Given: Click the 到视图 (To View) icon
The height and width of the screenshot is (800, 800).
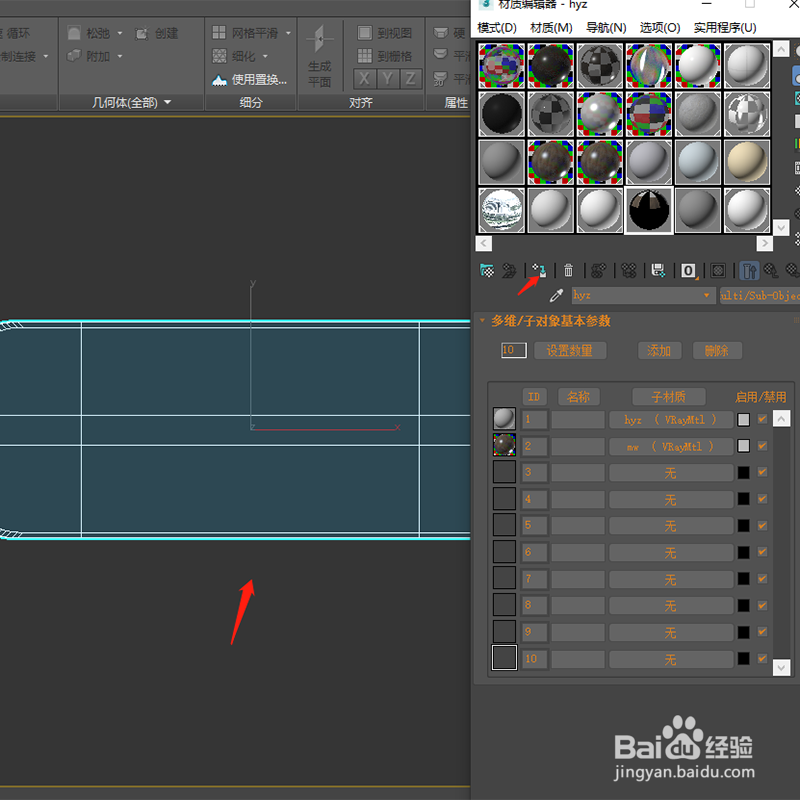Looking at the screenshot, I should (x=365, y=33).
